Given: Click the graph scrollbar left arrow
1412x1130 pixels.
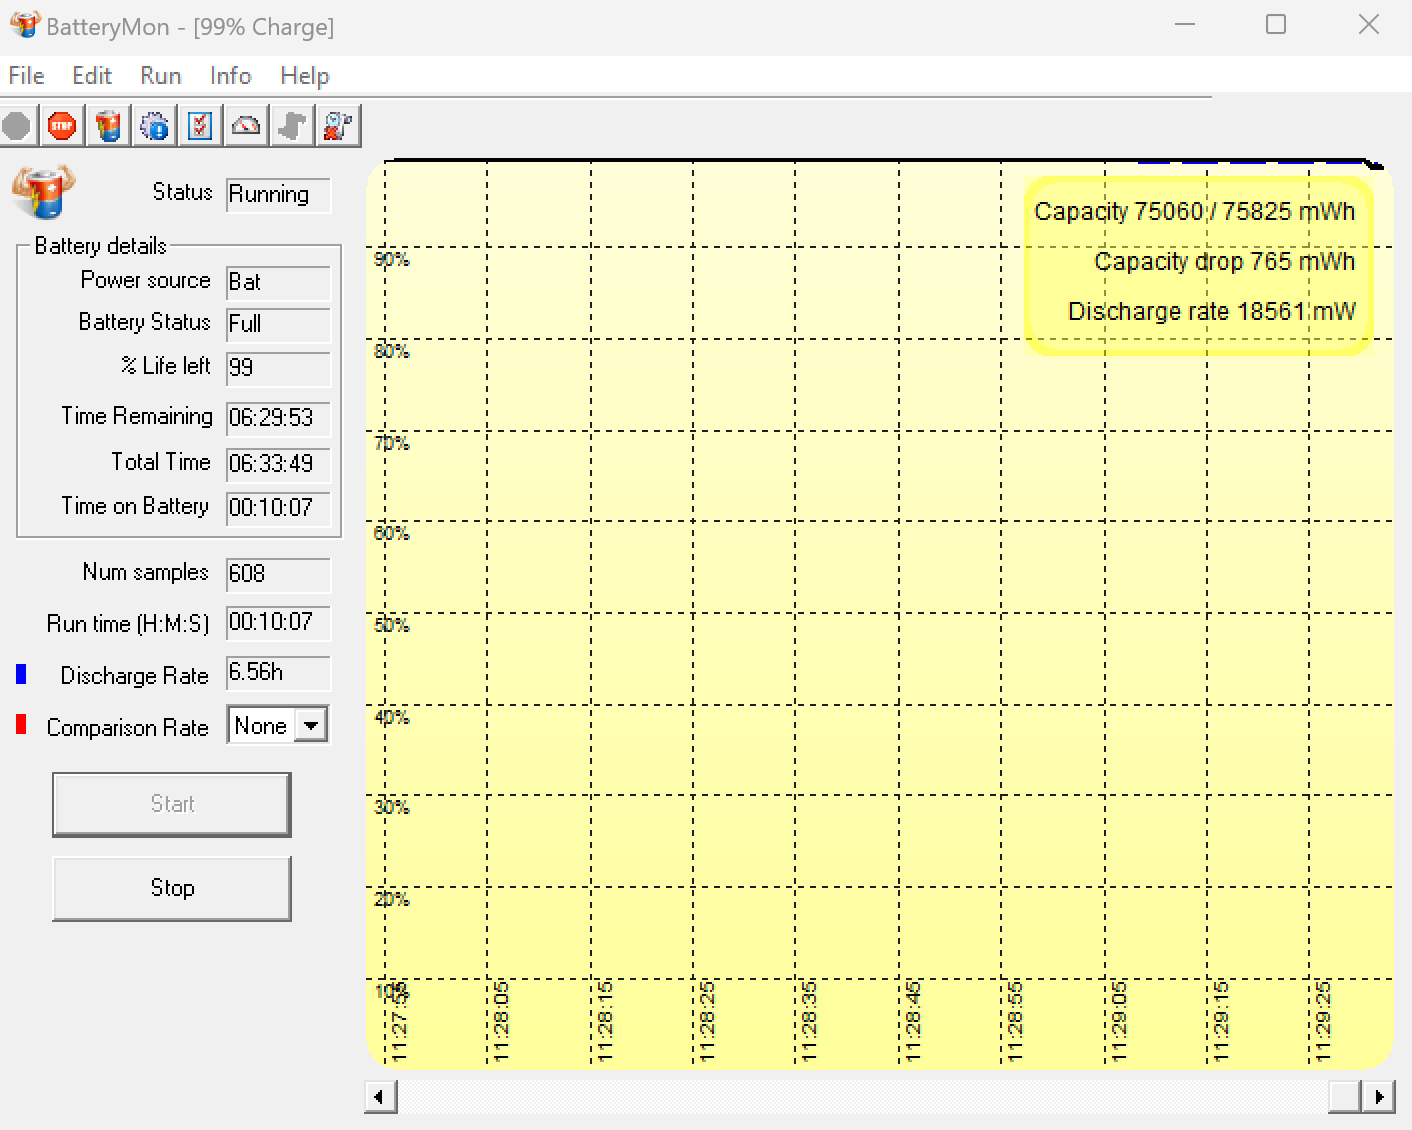Looking at the screenshot, I should click(380, 1097).
